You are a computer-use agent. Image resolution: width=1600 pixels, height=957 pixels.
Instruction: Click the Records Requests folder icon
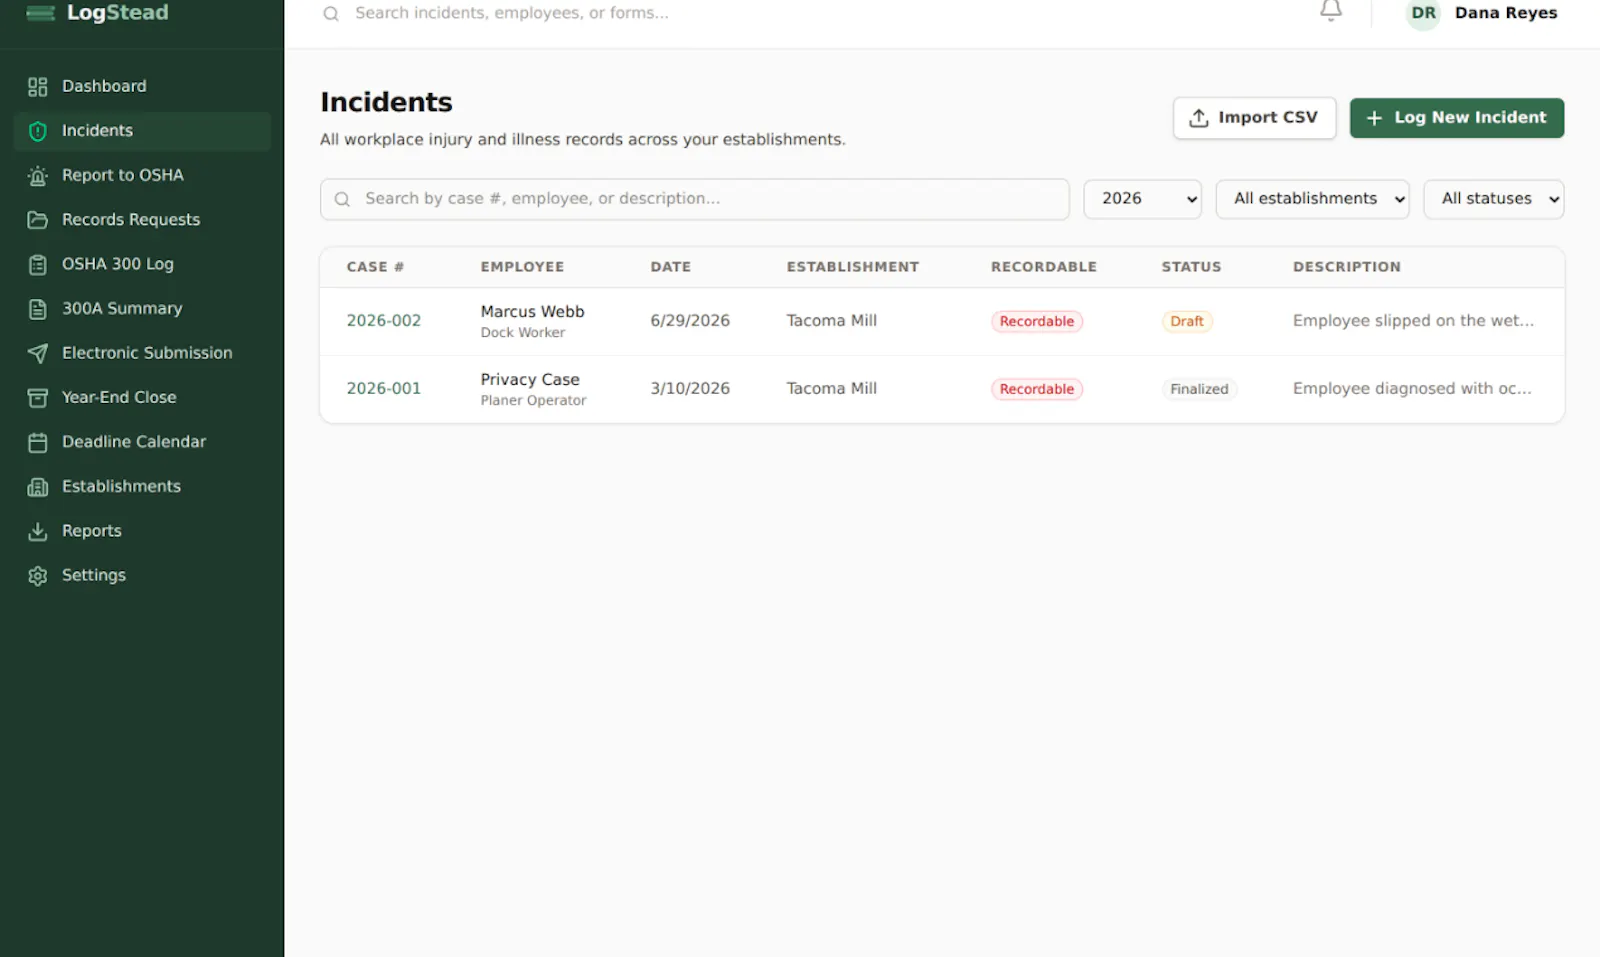38,220
